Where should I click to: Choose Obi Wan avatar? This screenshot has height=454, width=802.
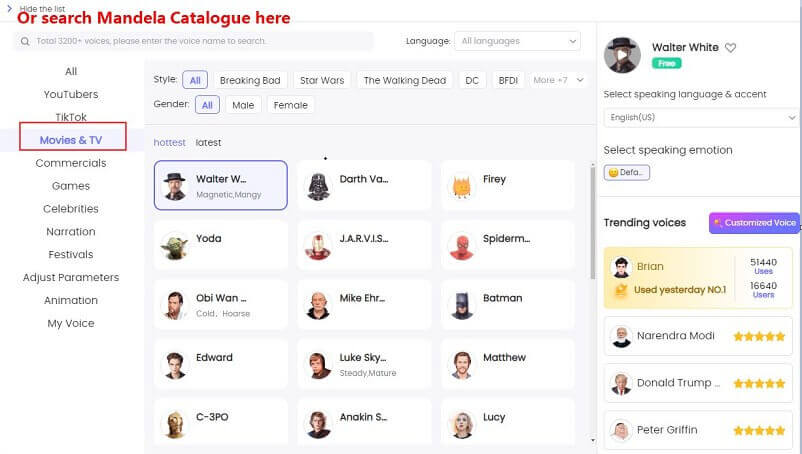(175, 305)
